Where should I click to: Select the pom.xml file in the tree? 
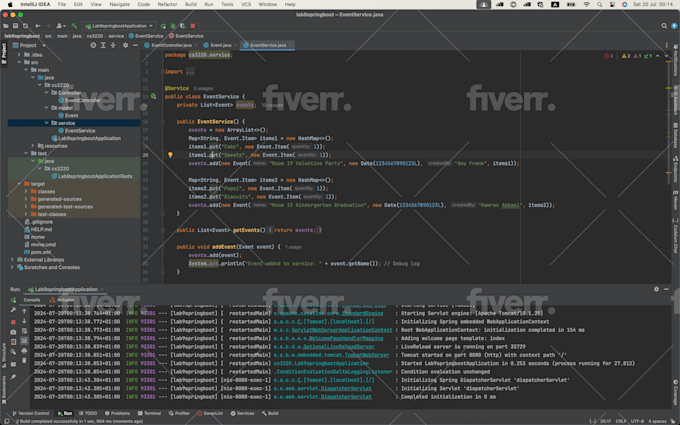(x=38, y=252)
